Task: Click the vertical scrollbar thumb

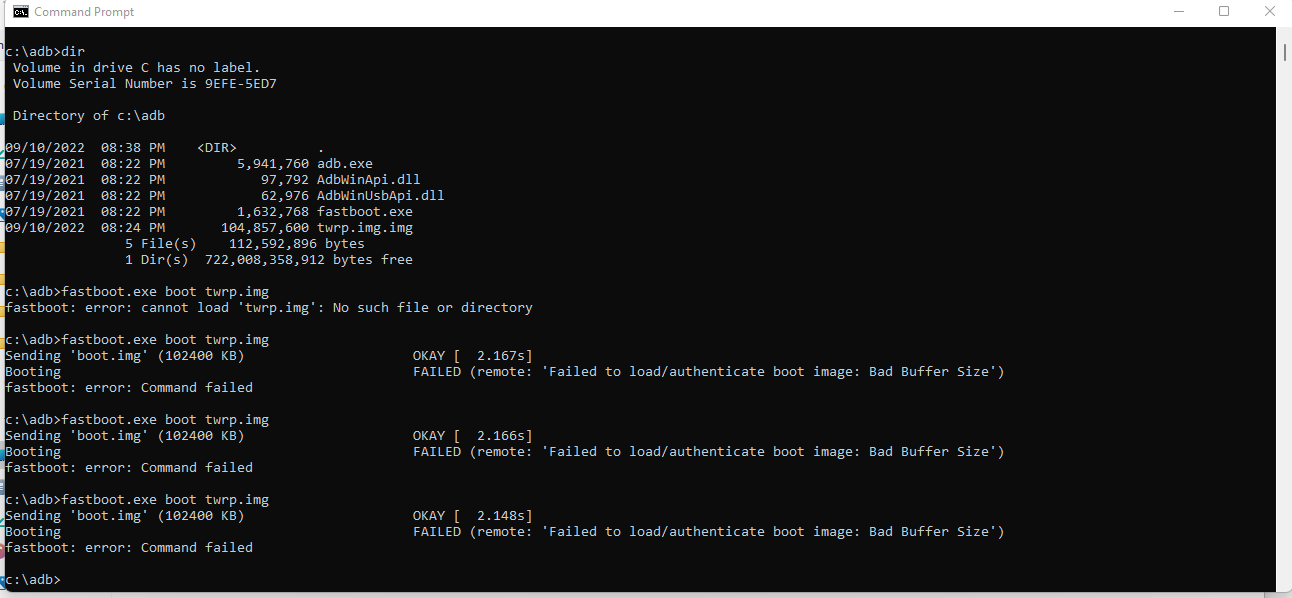Action: pos(1284,50)
